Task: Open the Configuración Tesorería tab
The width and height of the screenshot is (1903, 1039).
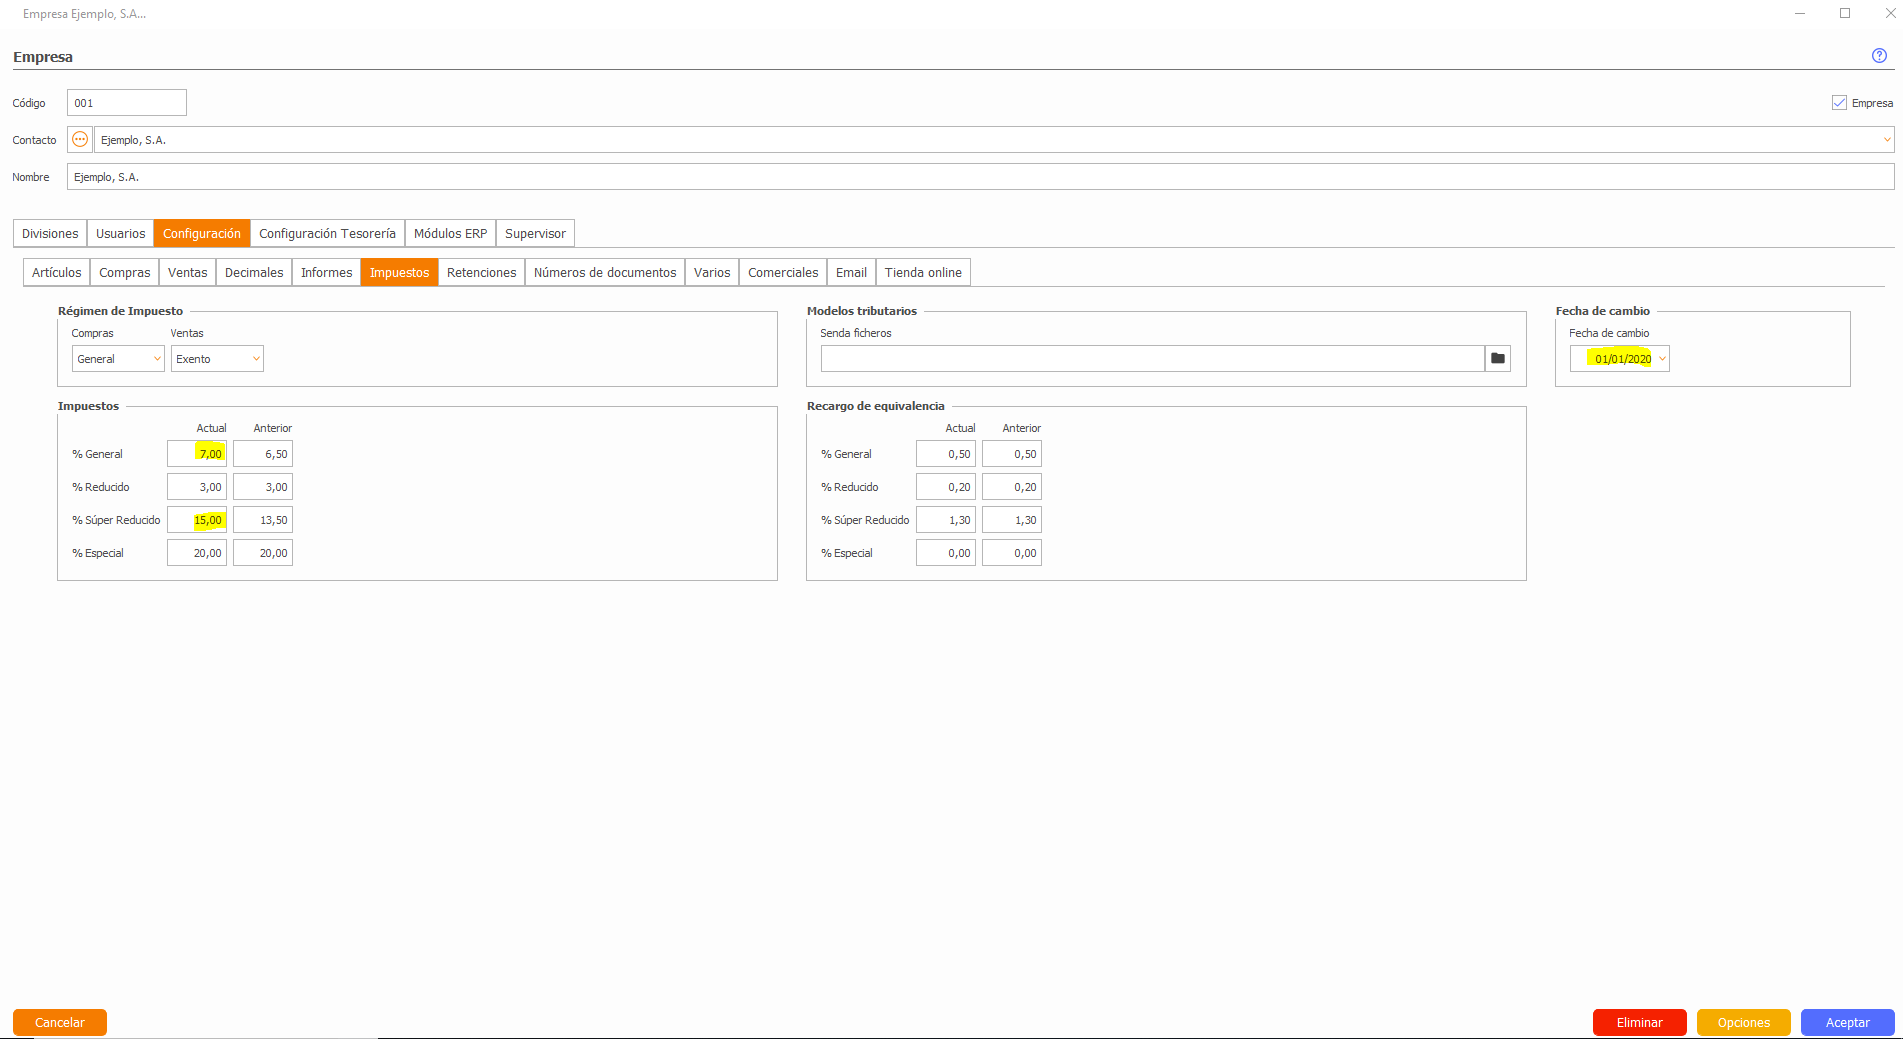Action: 327,234
